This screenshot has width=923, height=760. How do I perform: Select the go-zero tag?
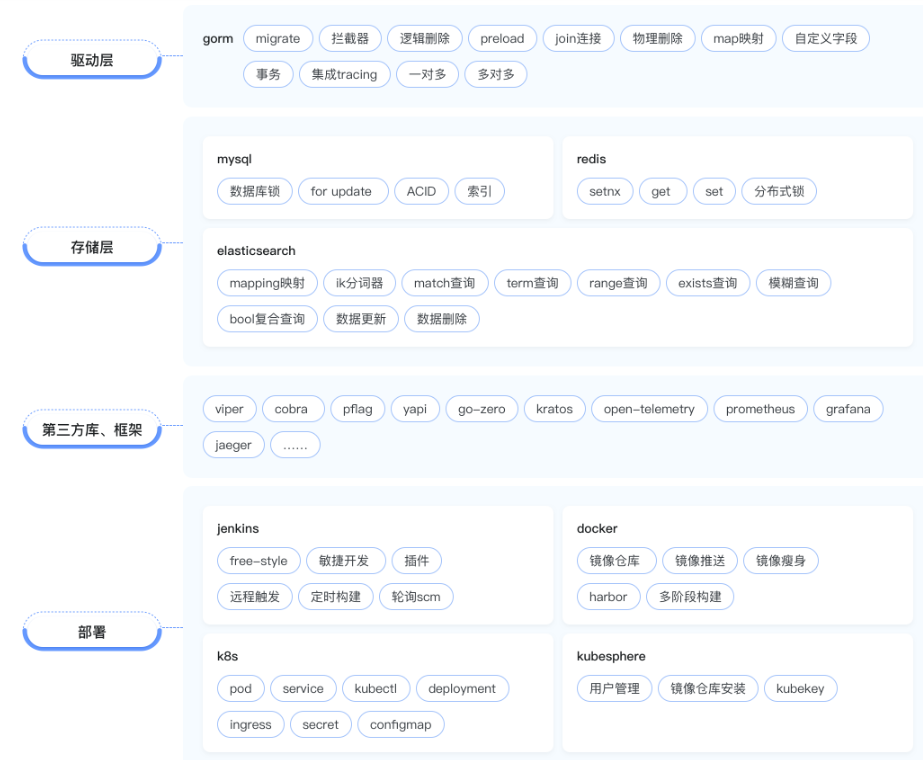click(483, 408)
